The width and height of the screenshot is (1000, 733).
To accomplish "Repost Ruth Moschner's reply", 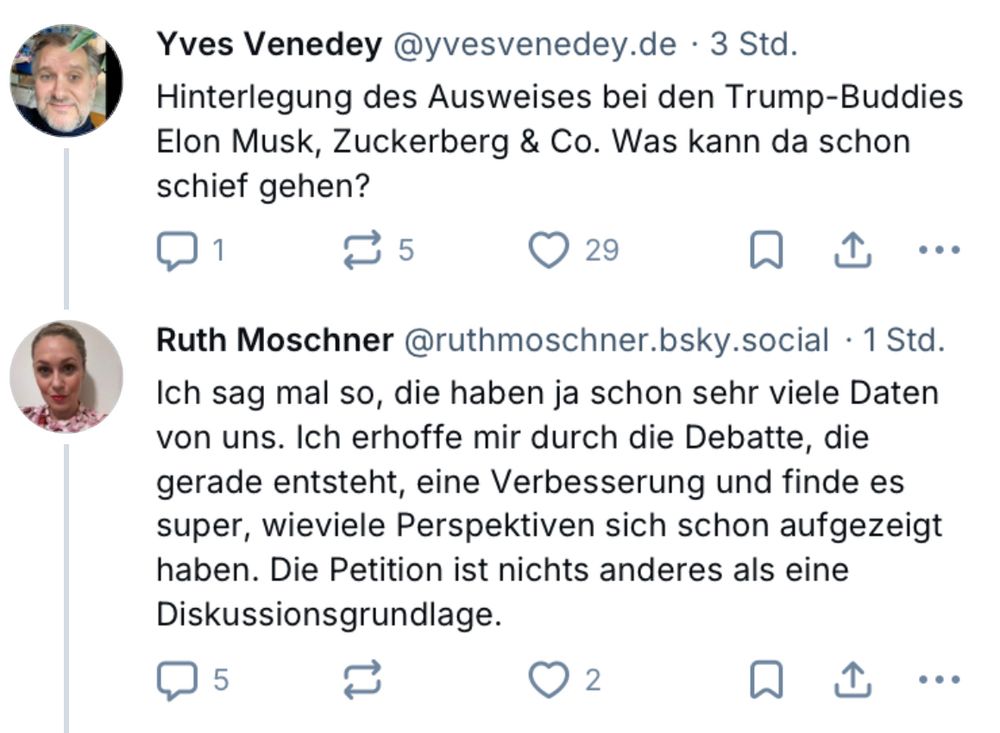I will (364, 683).
